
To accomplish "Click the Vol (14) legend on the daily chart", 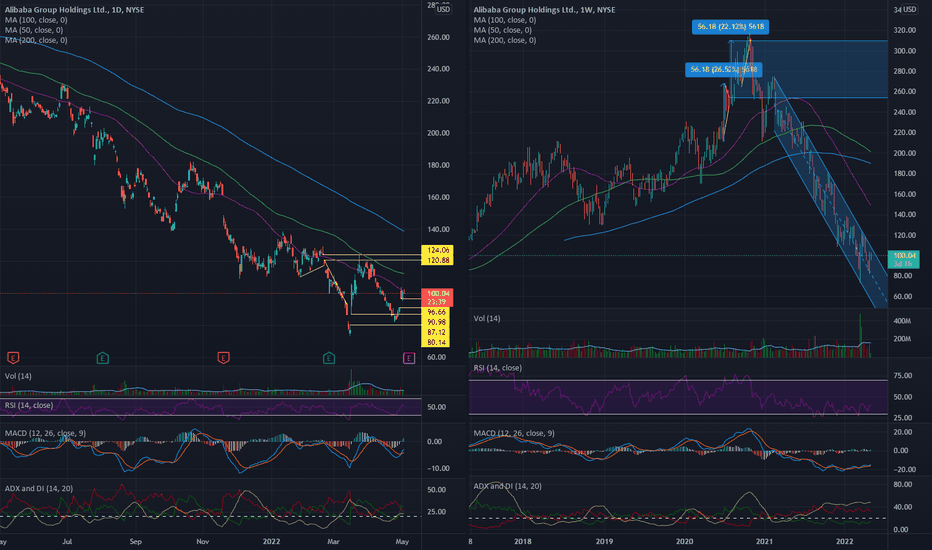I will click(x=18, y=376).
